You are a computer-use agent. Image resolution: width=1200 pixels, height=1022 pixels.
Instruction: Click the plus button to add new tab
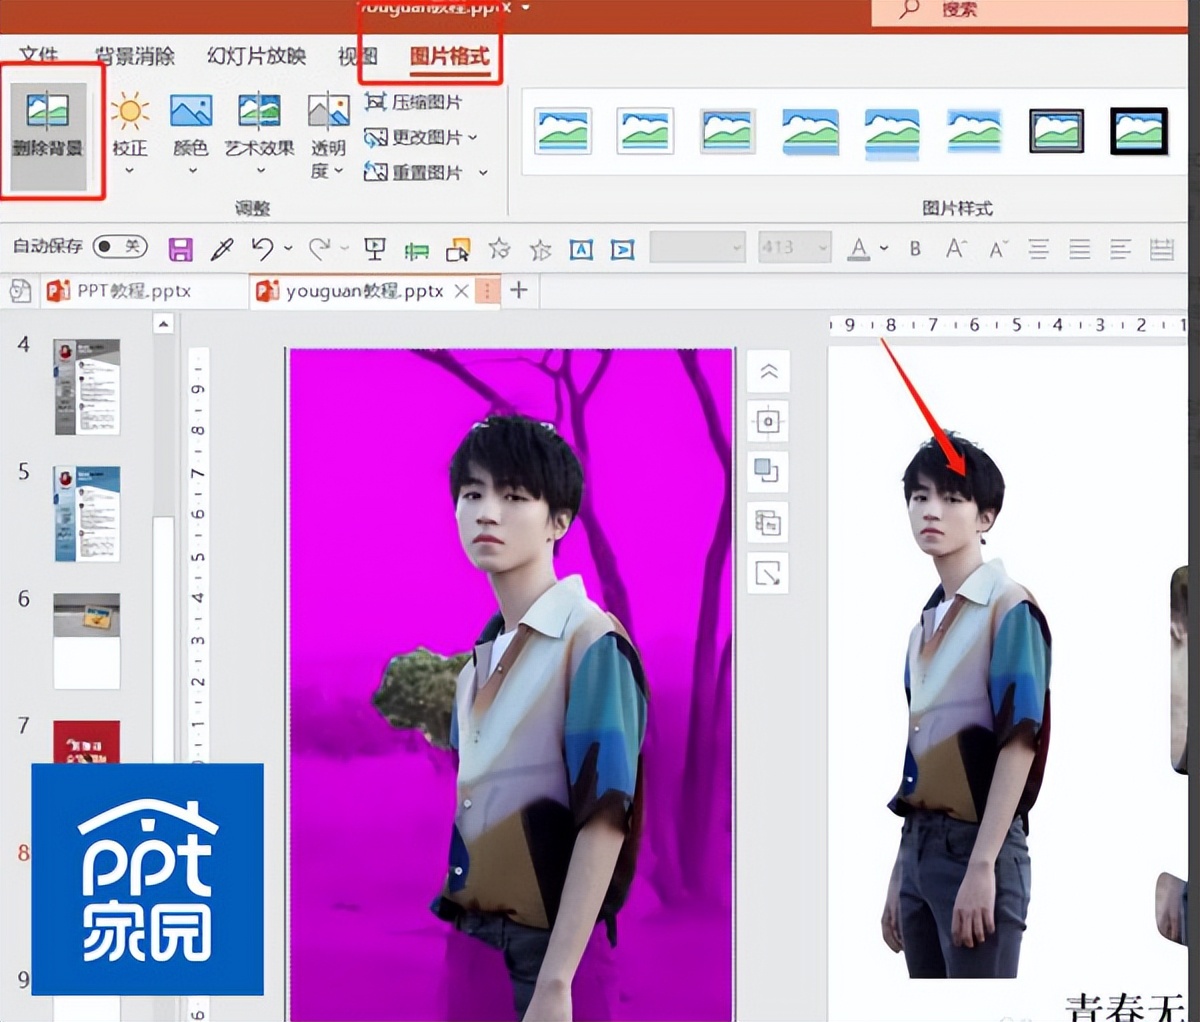click(x=518, y=290)
